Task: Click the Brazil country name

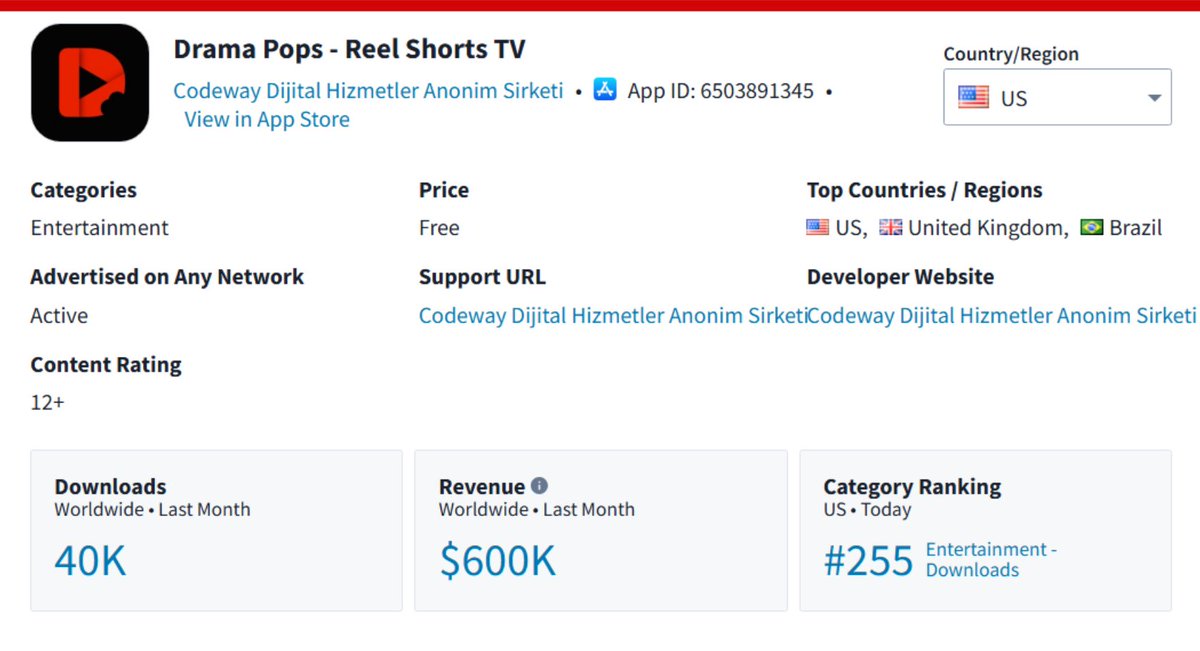Action: 1136,228
